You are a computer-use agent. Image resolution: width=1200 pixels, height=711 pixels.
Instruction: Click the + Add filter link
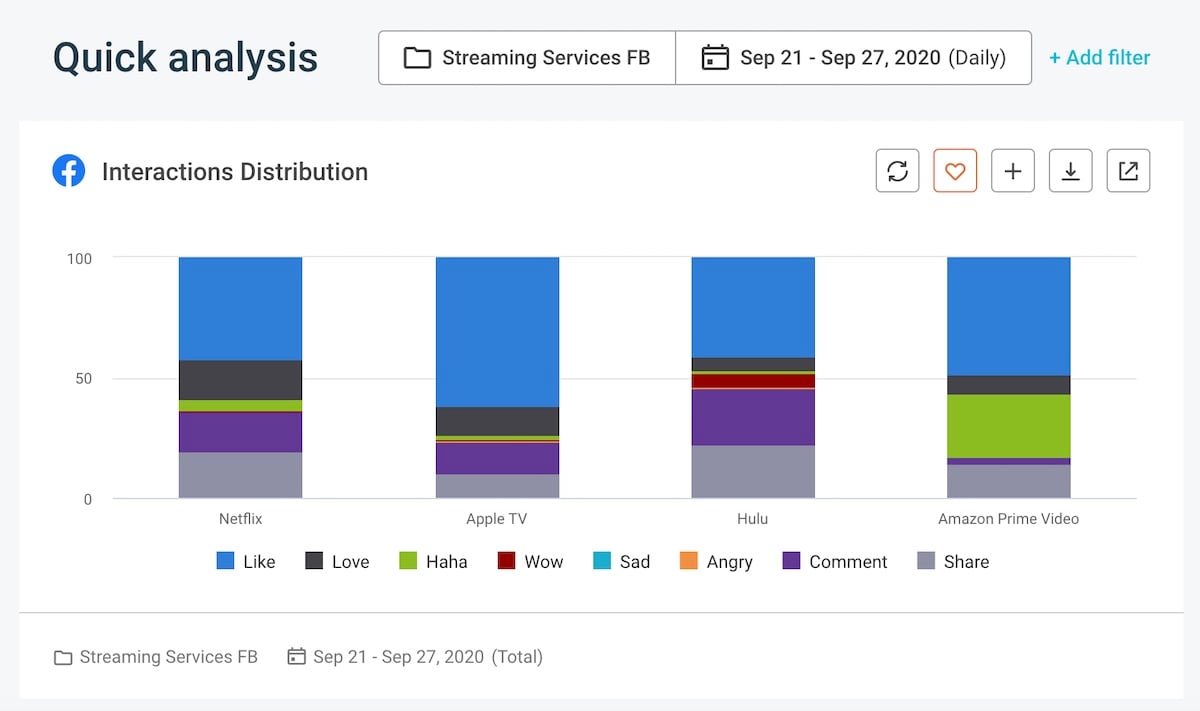pos(1099,58)
